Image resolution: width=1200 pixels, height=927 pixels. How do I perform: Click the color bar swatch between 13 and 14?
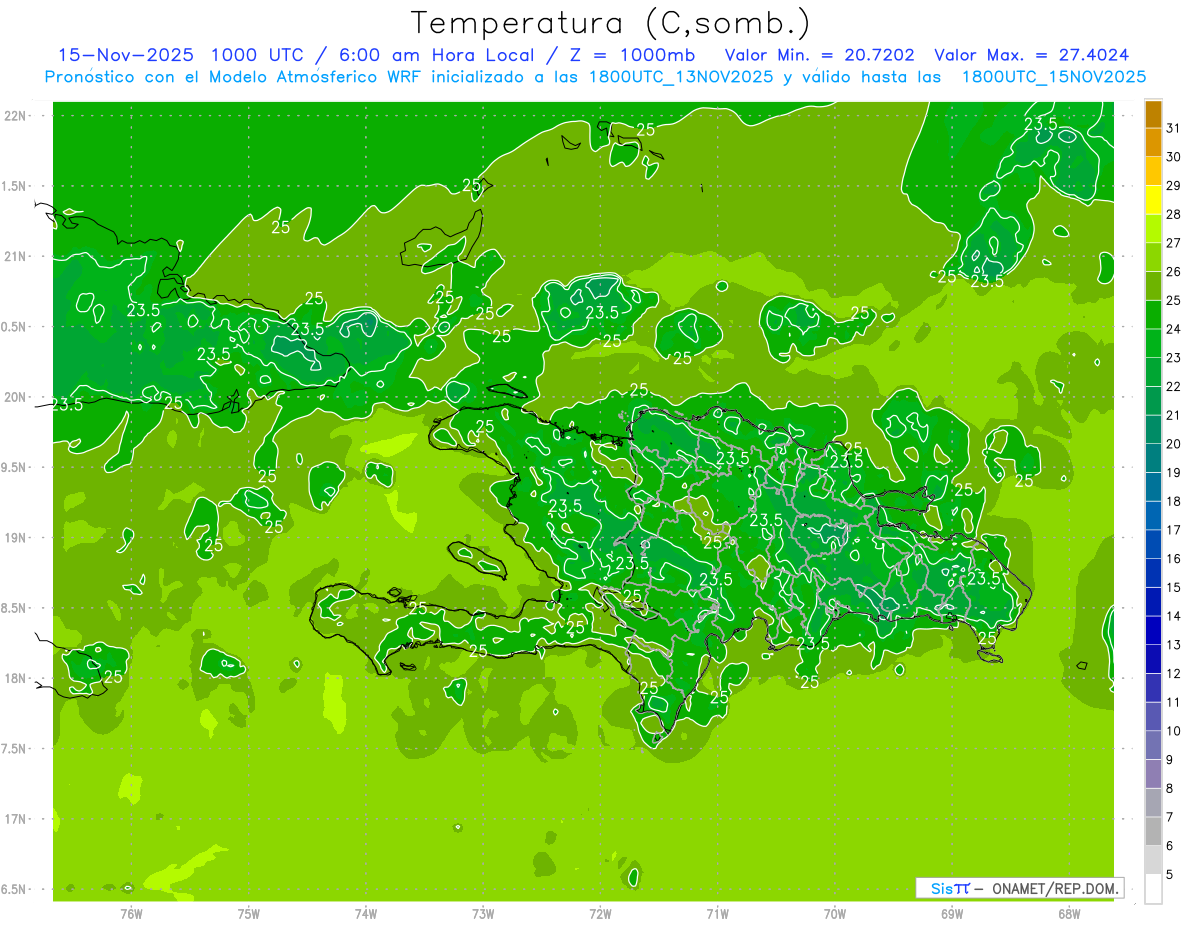tap(1154, 631)
